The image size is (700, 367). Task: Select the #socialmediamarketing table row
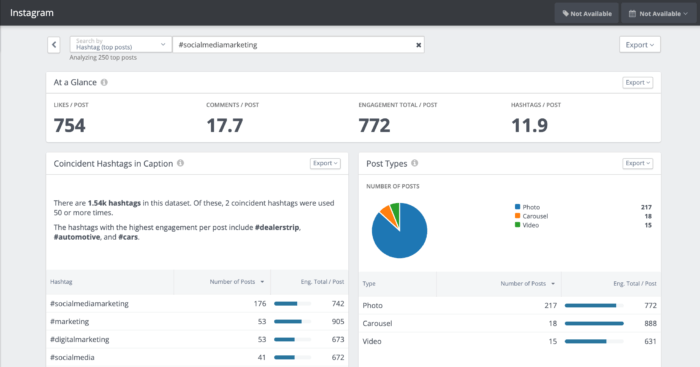tap(197, 304)
